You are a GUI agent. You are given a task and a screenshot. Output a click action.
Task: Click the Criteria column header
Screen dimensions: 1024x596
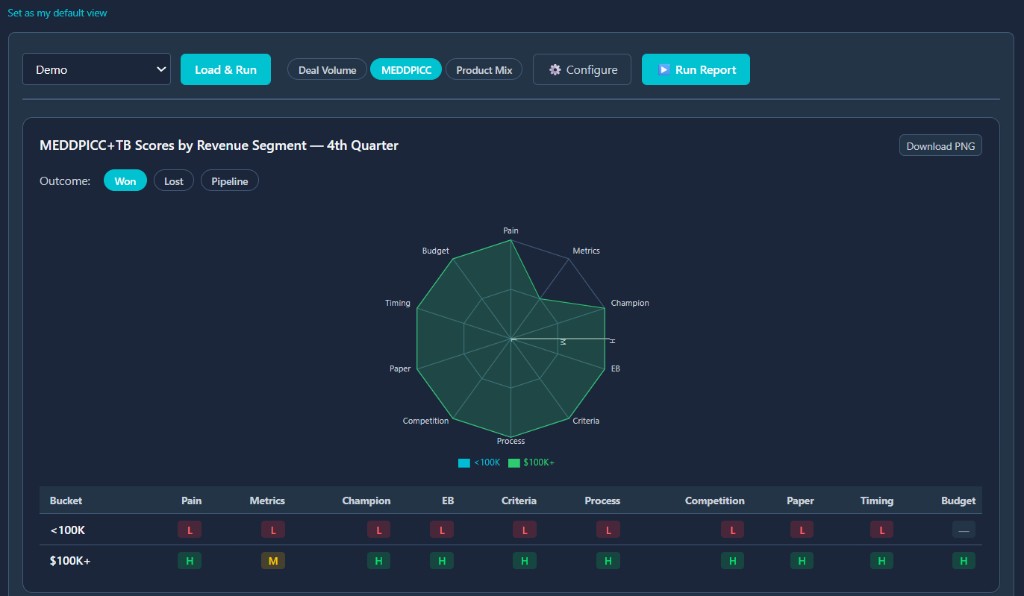[x=519, y=501]
